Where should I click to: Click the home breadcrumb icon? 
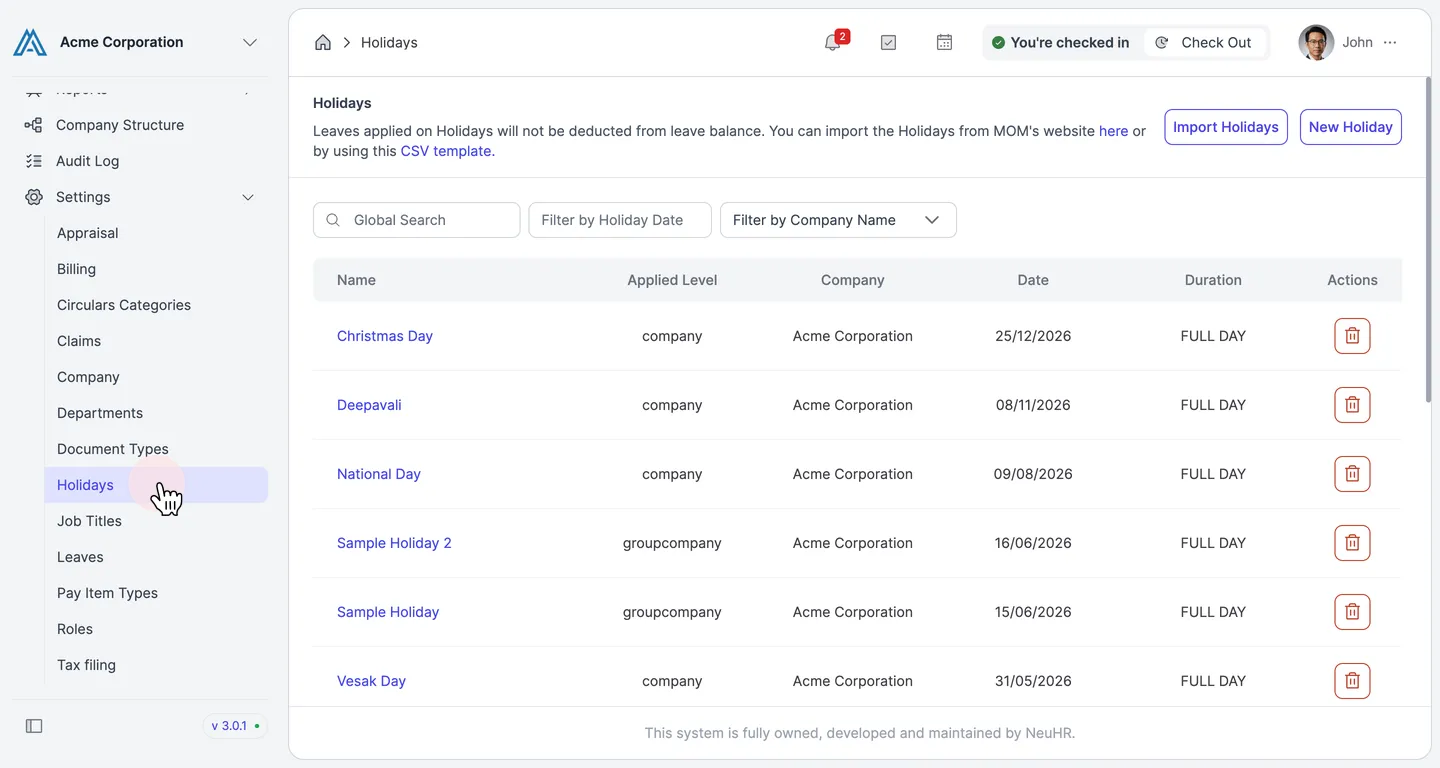(x=323, y=42)
